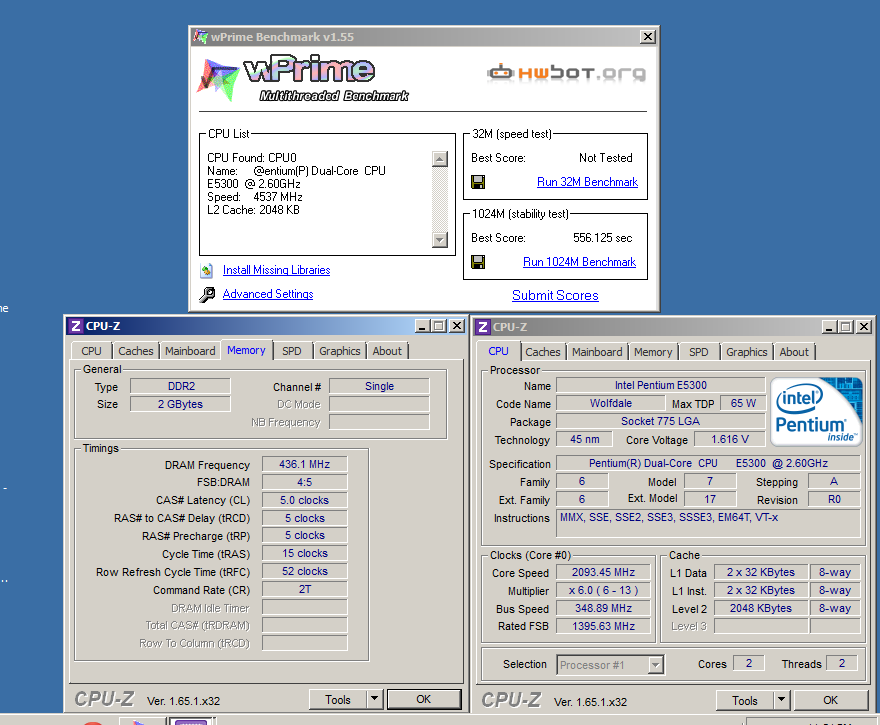Select CPU tab in right CPU-Z window
The width and height of the screenshot is (880, 725).
pyautogui.click(x=498, y=351)
